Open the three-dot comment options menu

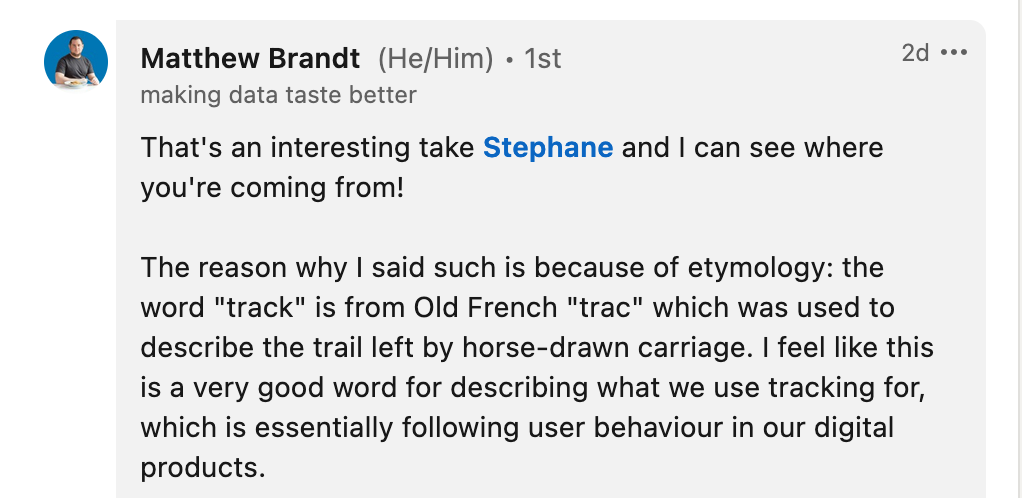[x=955, y=53]
